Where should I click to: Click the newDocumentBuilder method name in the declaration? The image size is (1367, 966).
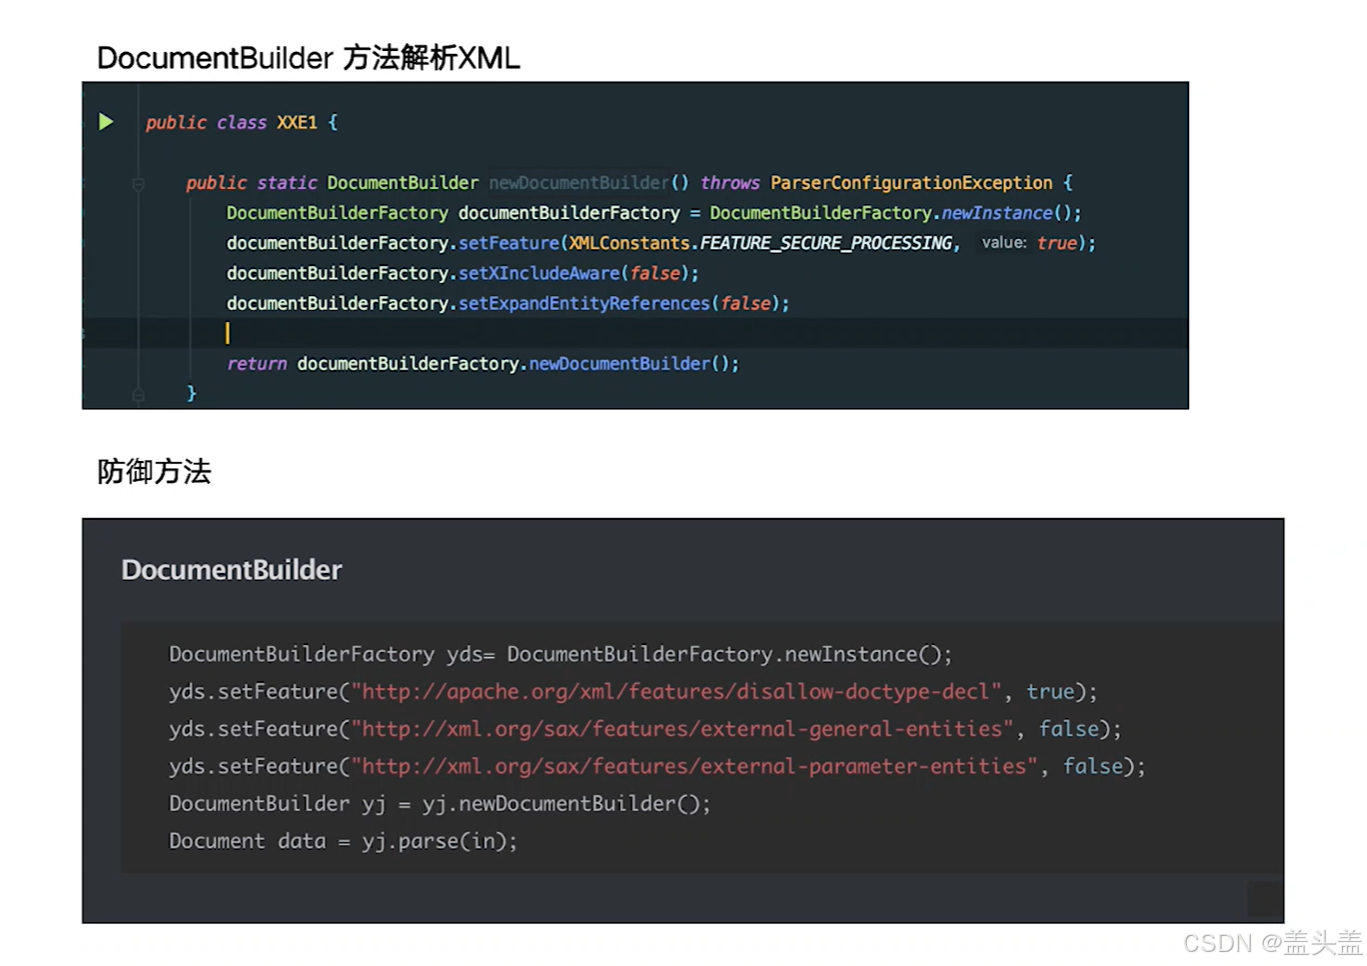579,183
